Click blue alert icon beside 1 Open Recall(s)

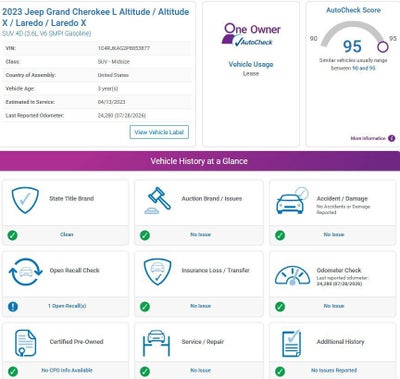point(13,306)
